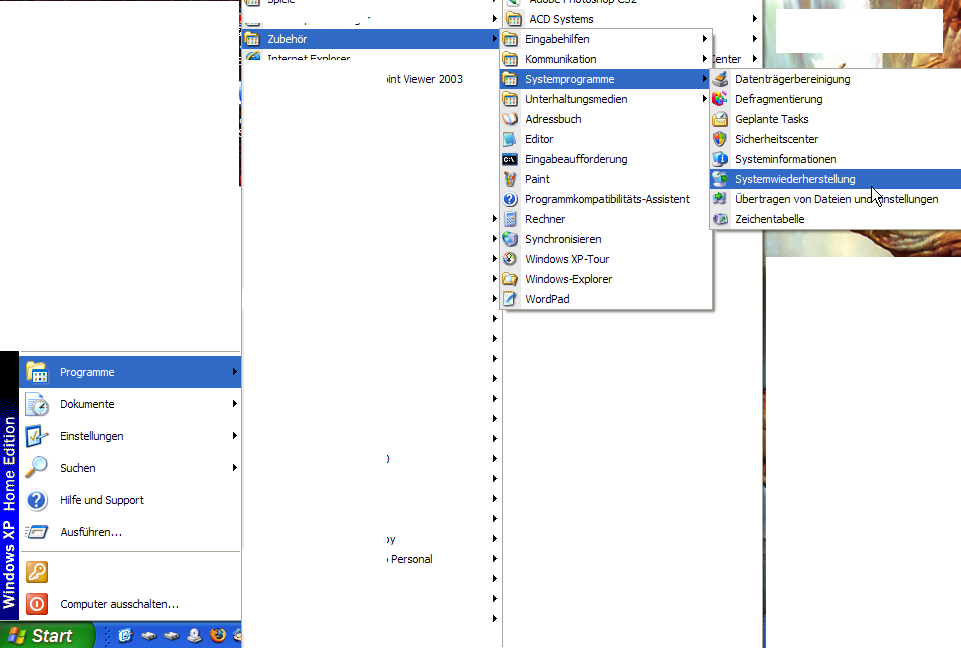
Task: Expand ACD Systems submenu arrow
Action: pyautogui.click(x=755, y=19)
